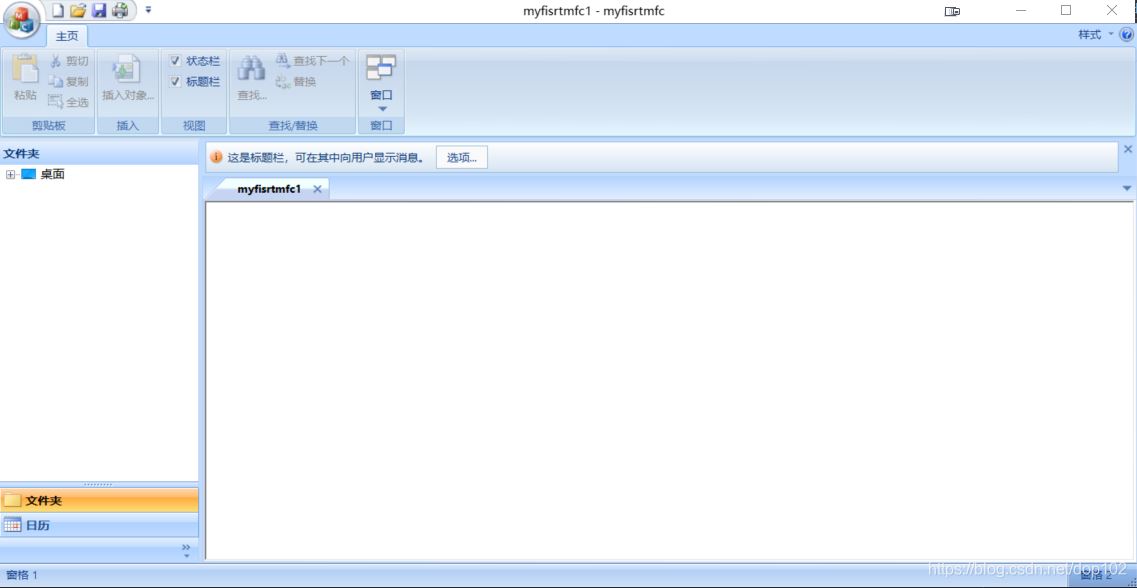Select the 主页 ribbon tab
This screenshot has height=588, width=1137.
point(67,36)
